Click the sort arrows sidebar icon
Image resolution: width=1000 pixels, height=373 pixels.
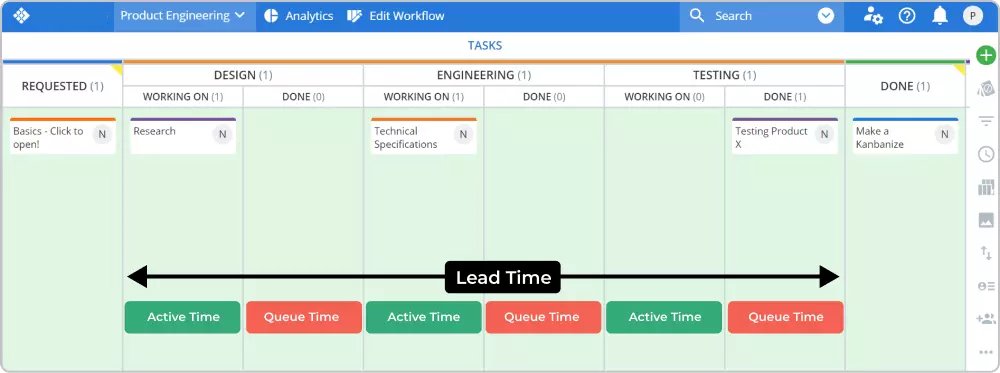pyautogui.click(x=986, y=253)
